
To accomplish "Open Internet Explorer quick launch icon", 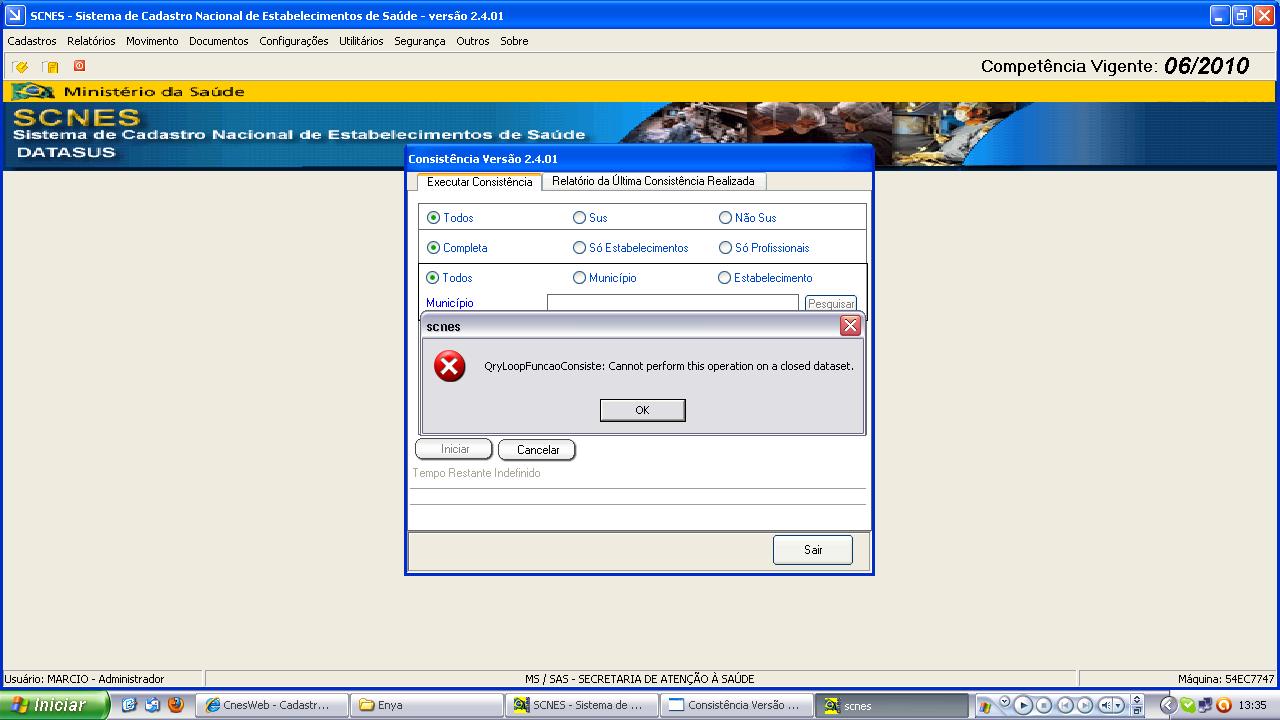I will [128, 705].
